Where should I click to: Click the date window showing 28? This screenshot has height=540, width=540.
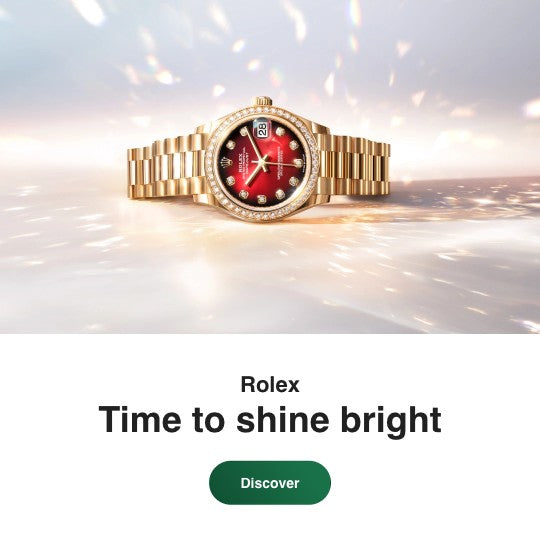(262, 129)
